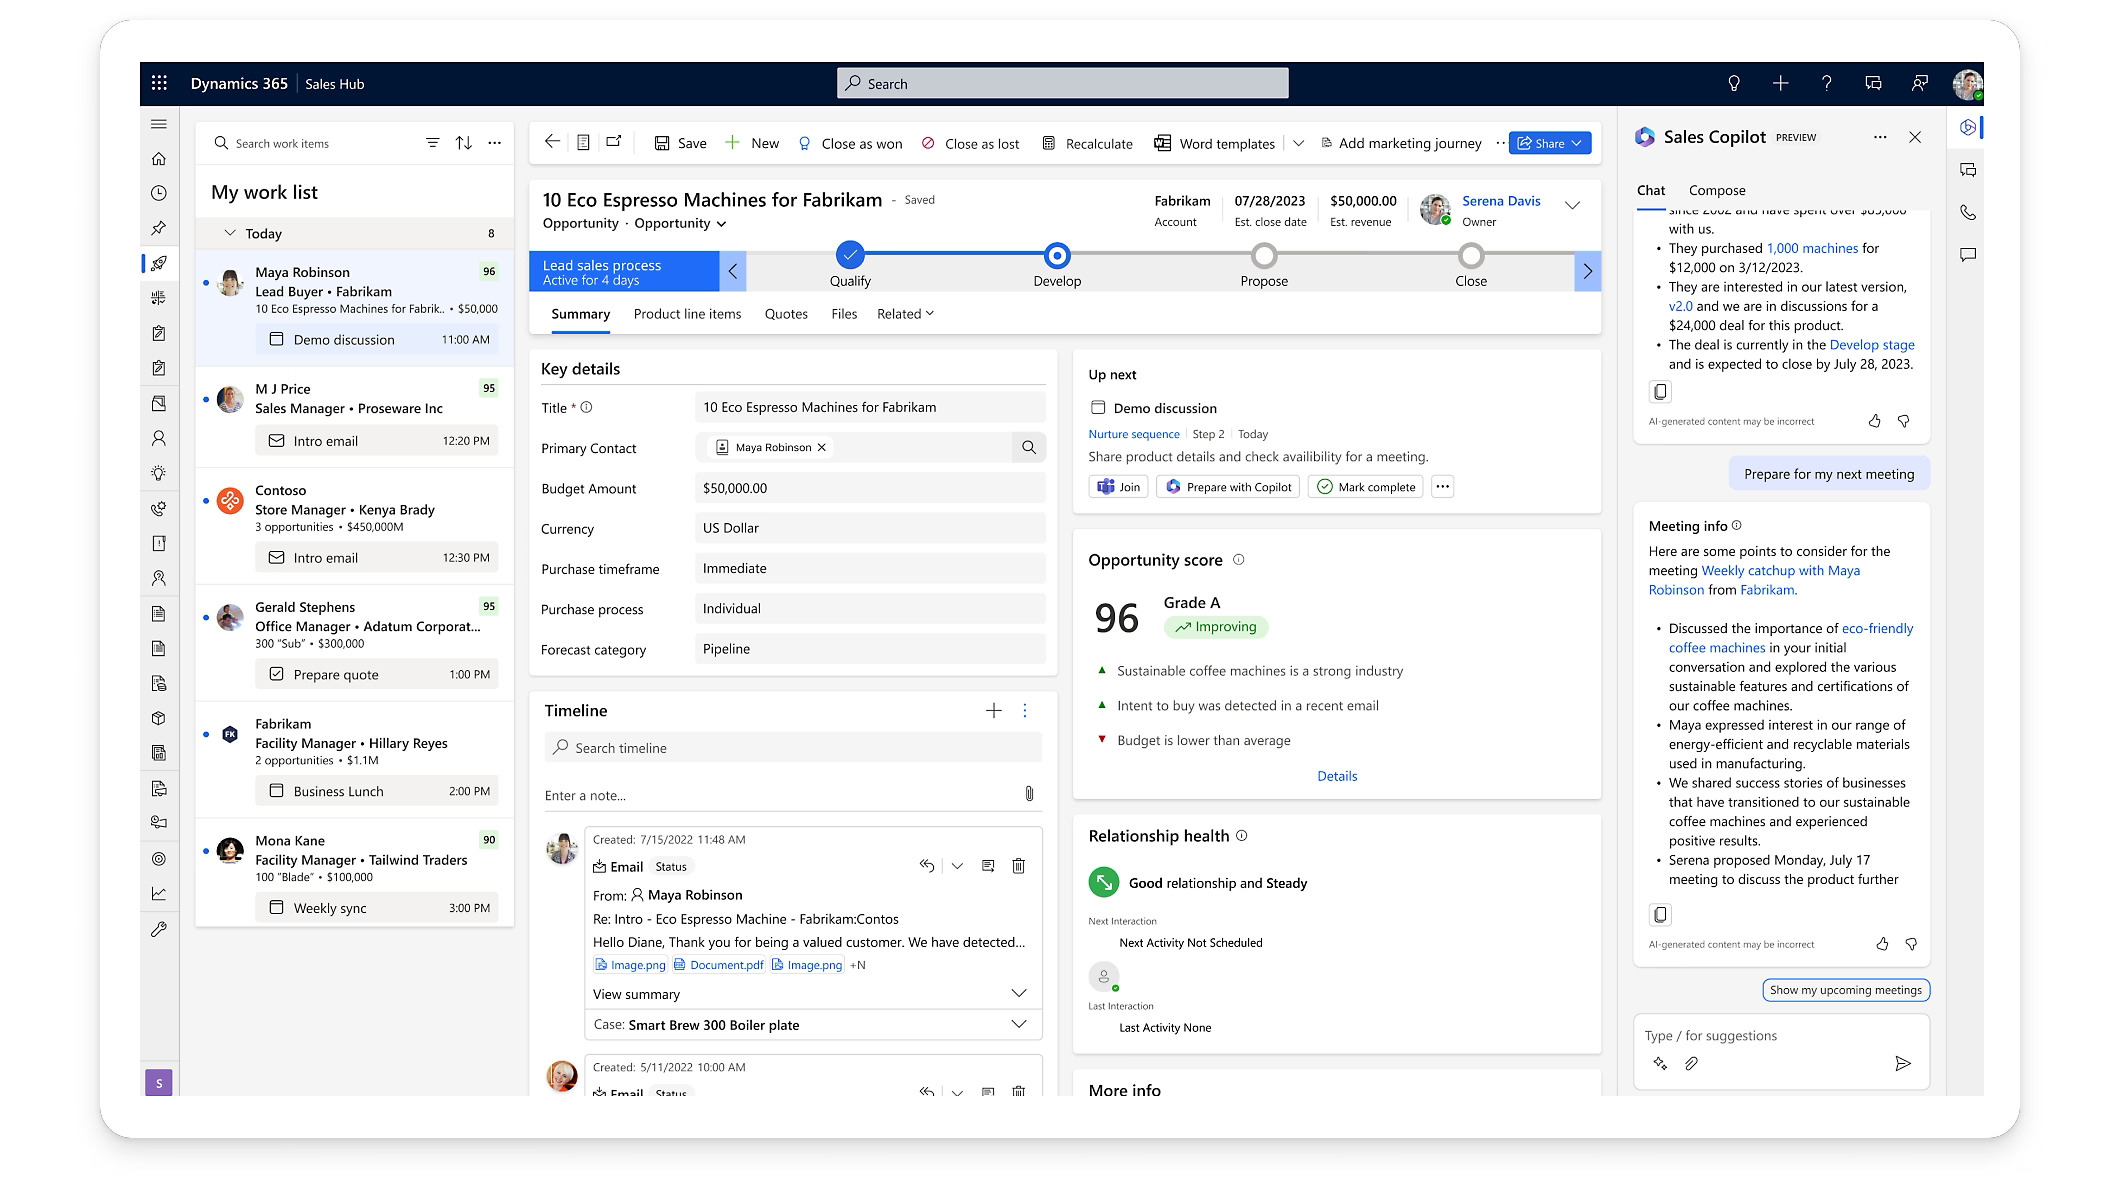Click thumbs up on Meeting info response
Image resolution: width=2120 pixels, height=1192 pixels.
coord(1882,944)
